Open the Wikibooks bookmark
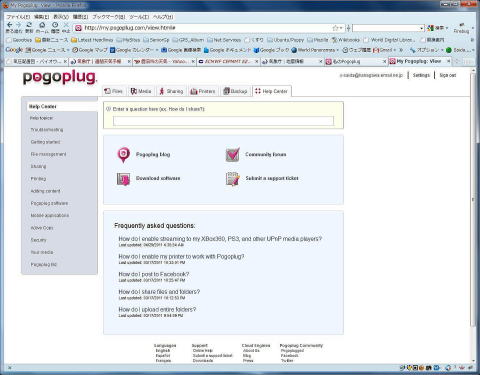Viewport: 480px width, 375px height. pos(345,40)
